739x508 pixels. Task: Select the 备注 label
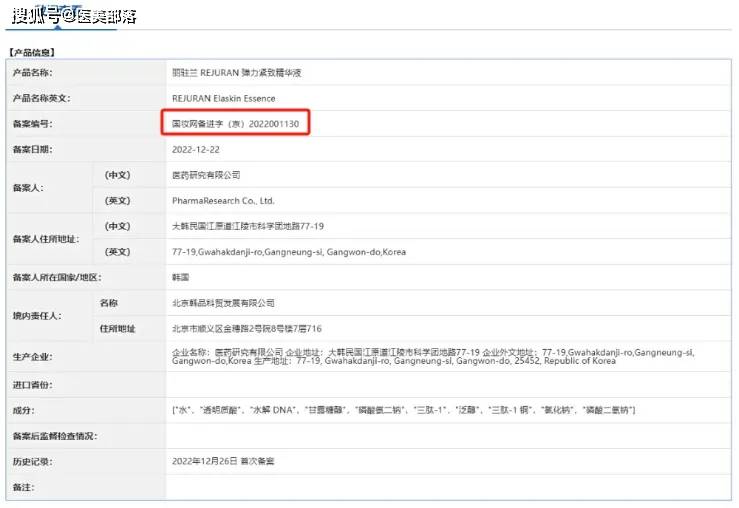[24, 487]
